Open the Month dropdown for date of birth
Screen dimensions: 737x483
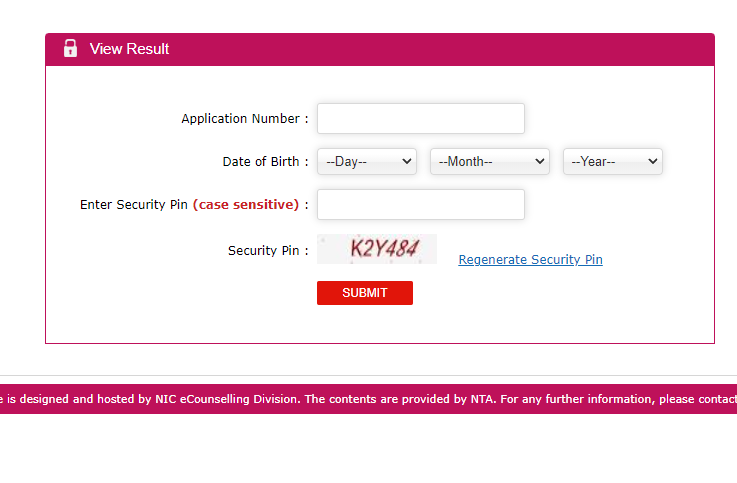click(x=489, y=161)
